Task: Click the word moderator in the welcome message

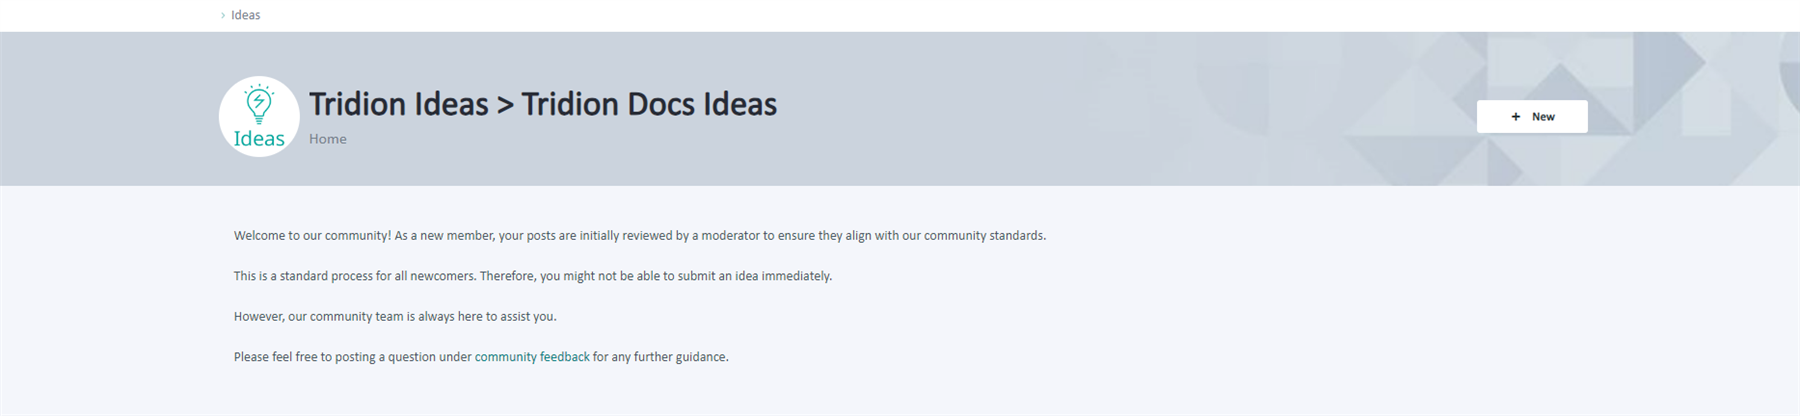Action: coord(731,236)
